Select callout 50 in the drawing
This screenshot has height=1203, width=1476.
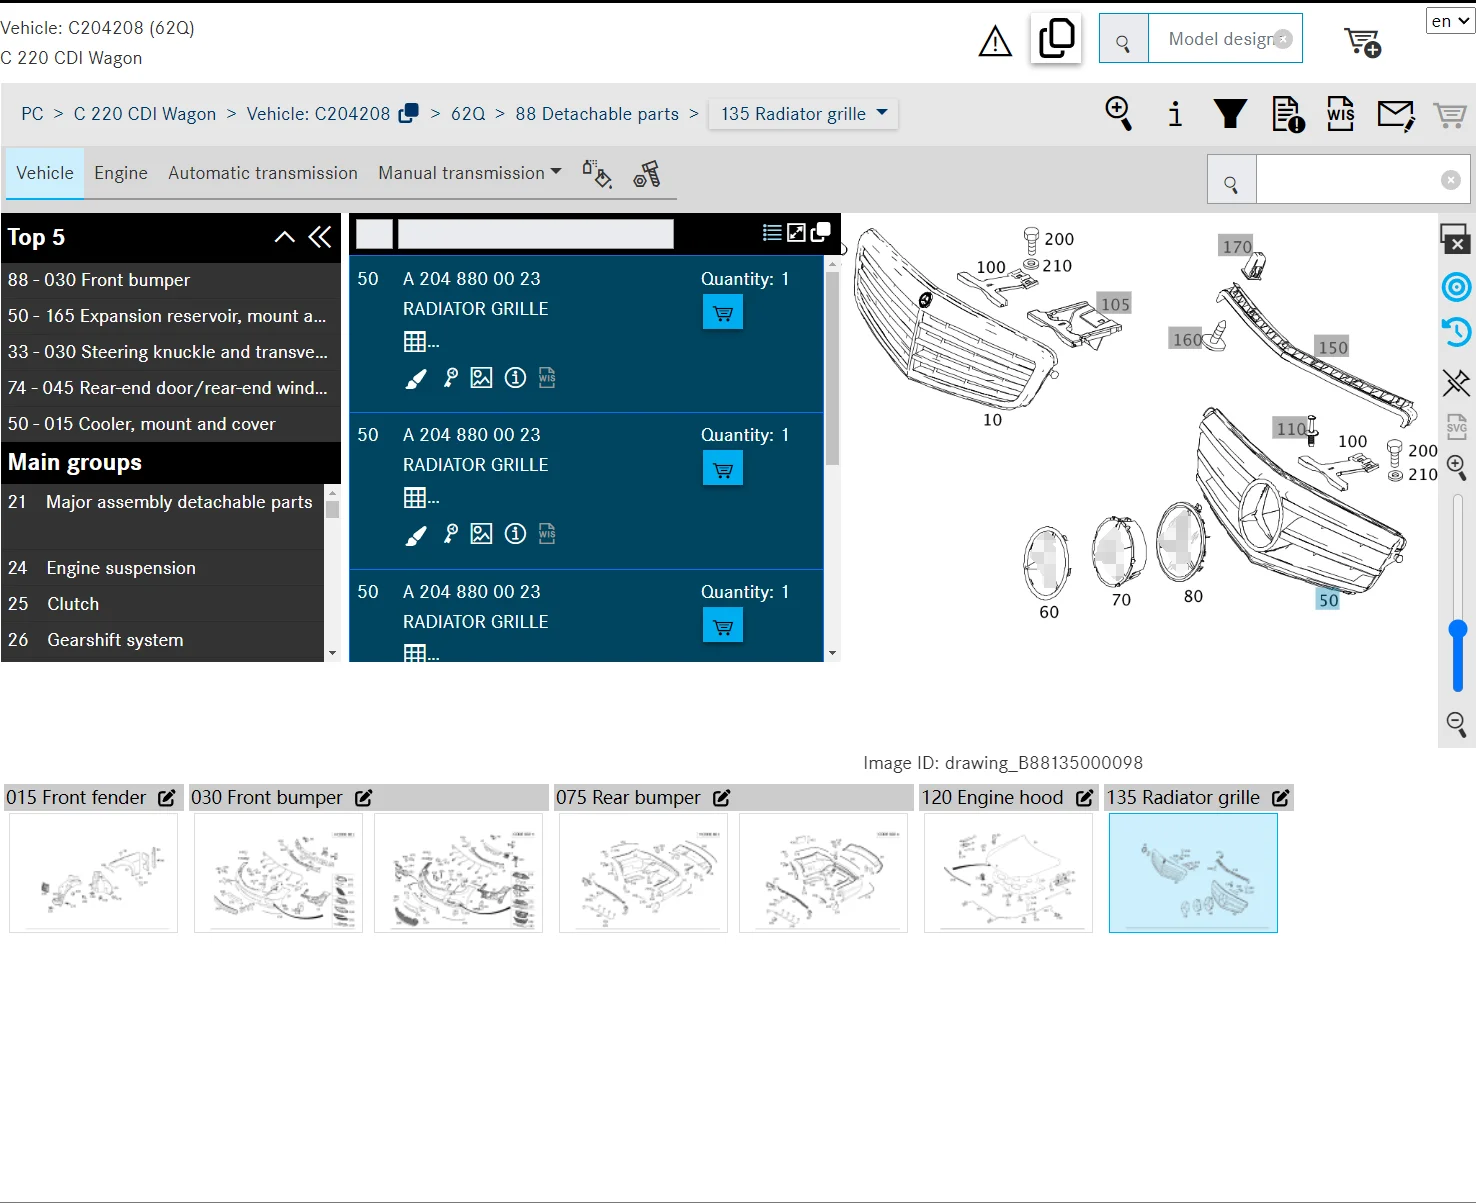click(x=1328, y=600)
